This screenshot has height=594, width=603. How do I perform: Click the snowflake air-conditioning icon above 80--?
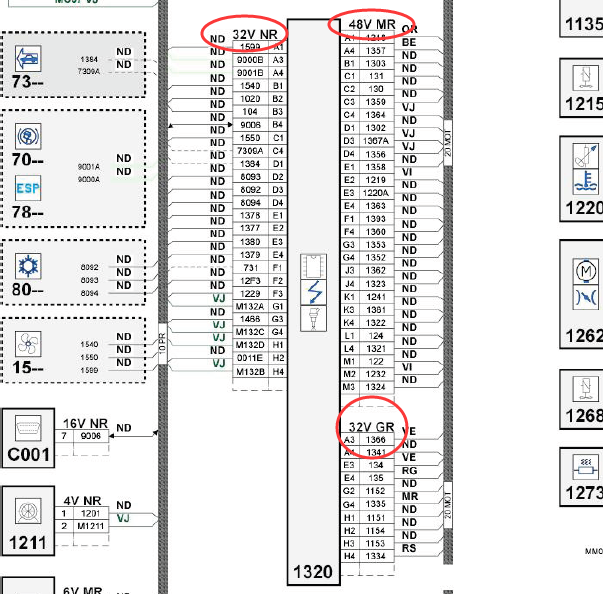point(28,266)
